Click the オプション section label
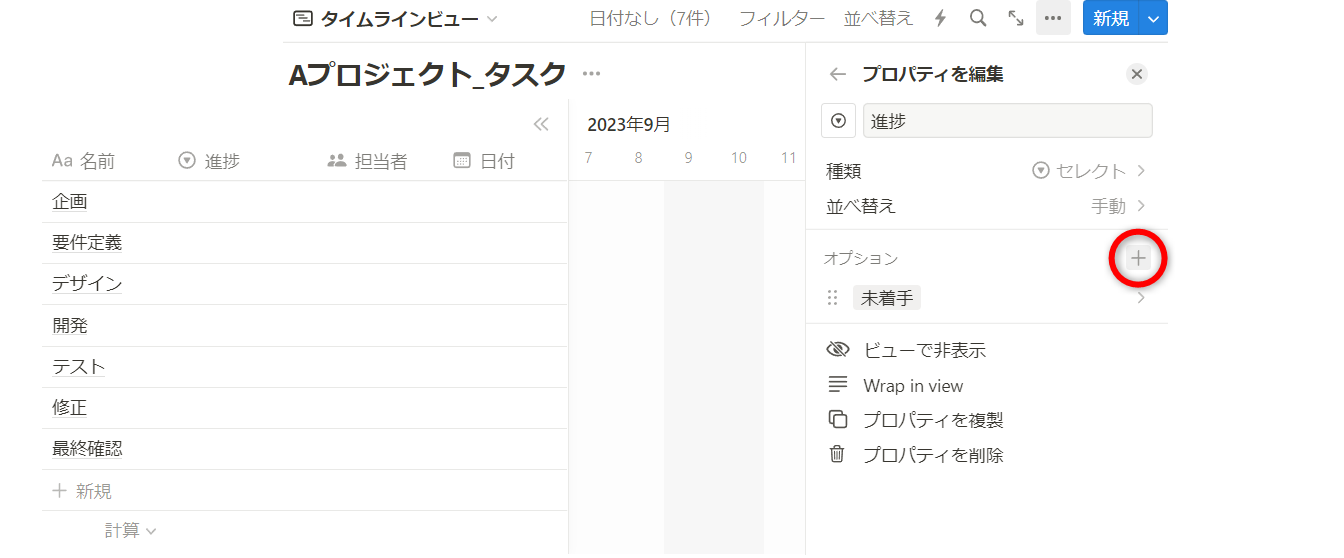Viewport: 1344px width, 558px height. tap(860, 258)
